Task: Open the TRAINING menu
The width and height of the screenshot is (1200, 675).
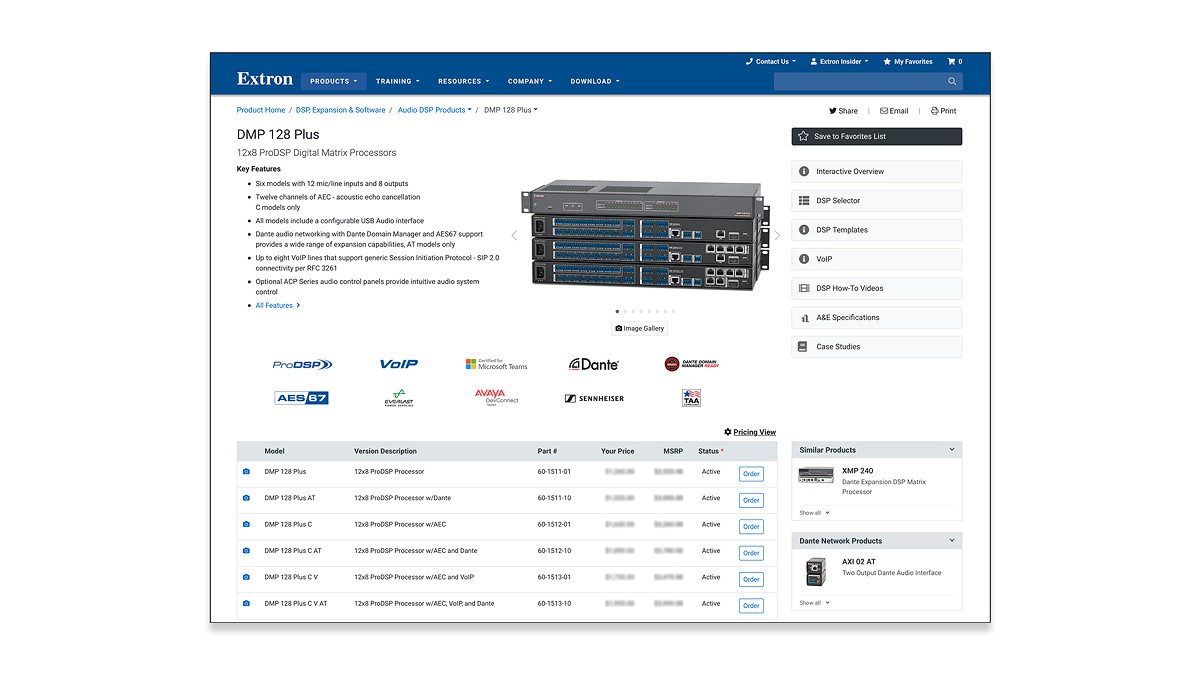Action: point(397,81)
